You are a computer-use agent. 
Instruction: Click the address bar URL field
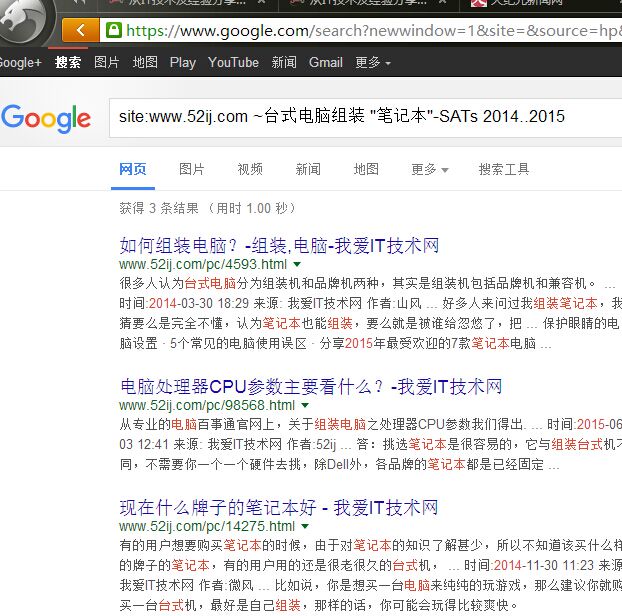(361, 30)
